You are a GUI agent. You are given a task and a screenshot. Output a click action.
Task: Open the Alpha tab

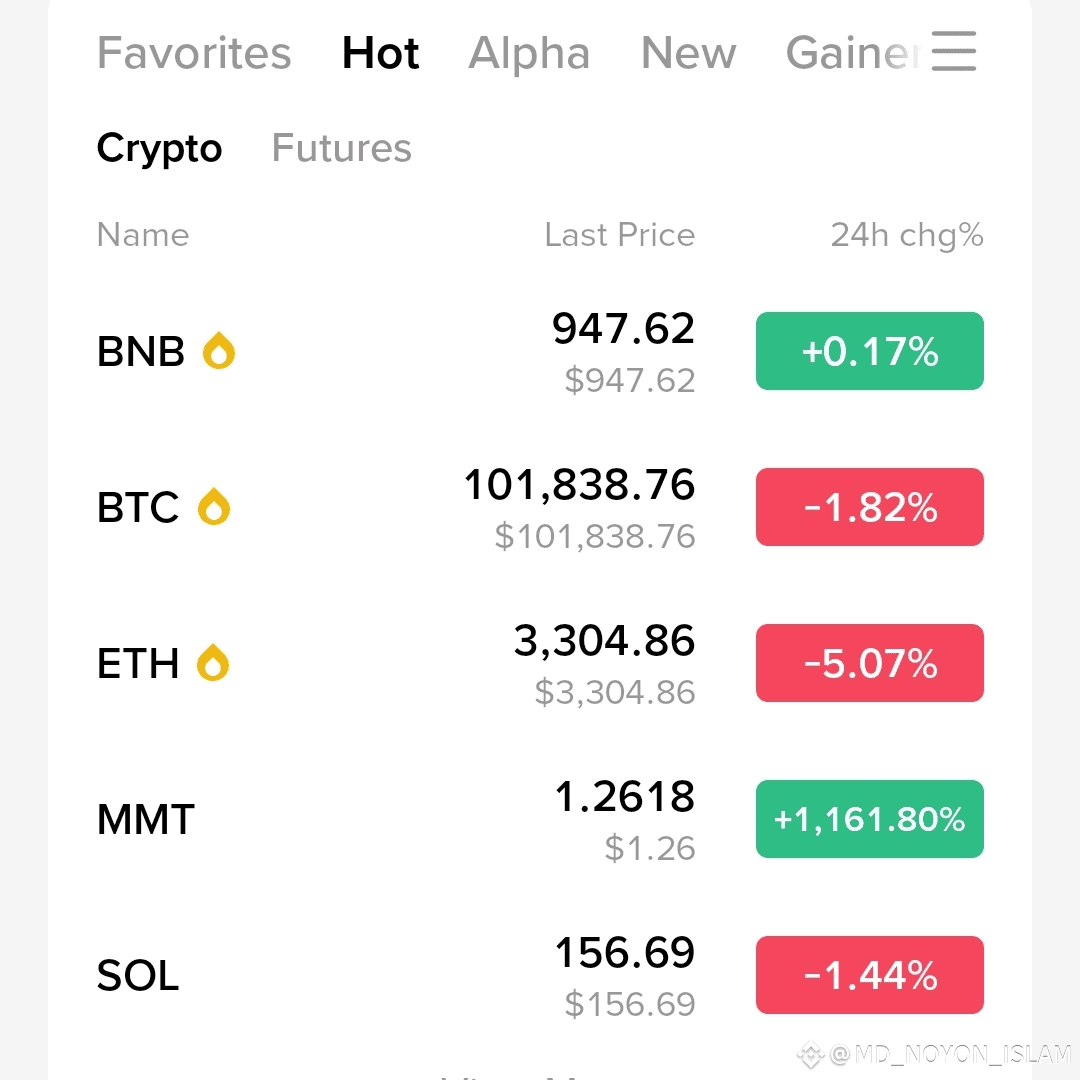coord(529,53)
